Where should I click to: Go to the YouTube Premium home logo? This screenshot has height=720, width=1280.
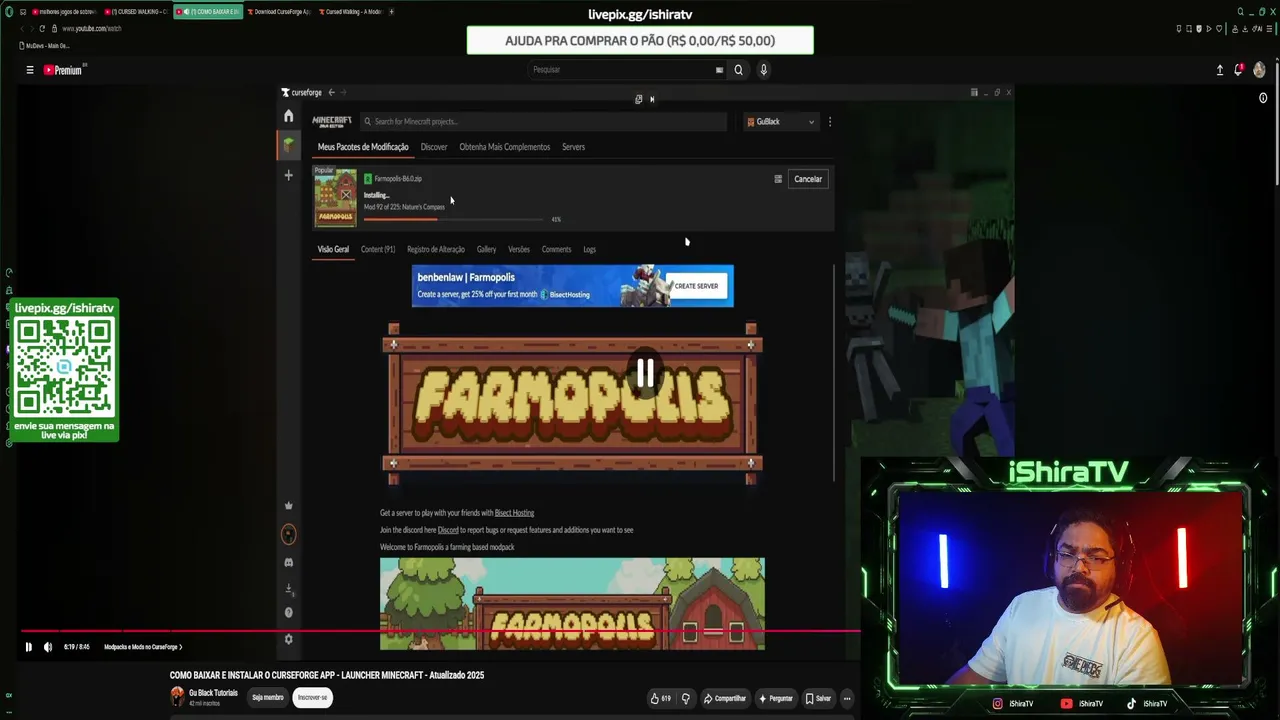click(63, 70)
